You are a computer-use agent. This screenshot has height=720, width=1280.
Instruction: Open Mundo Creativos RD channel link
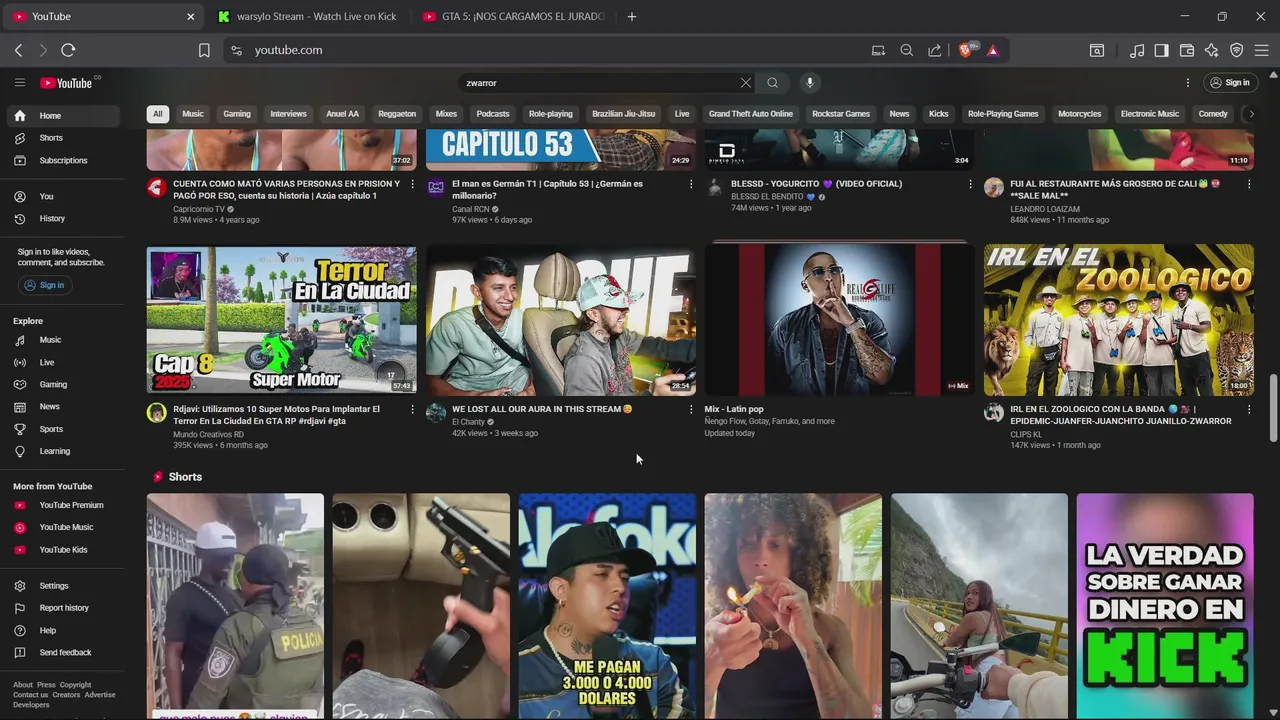[208, 434]
